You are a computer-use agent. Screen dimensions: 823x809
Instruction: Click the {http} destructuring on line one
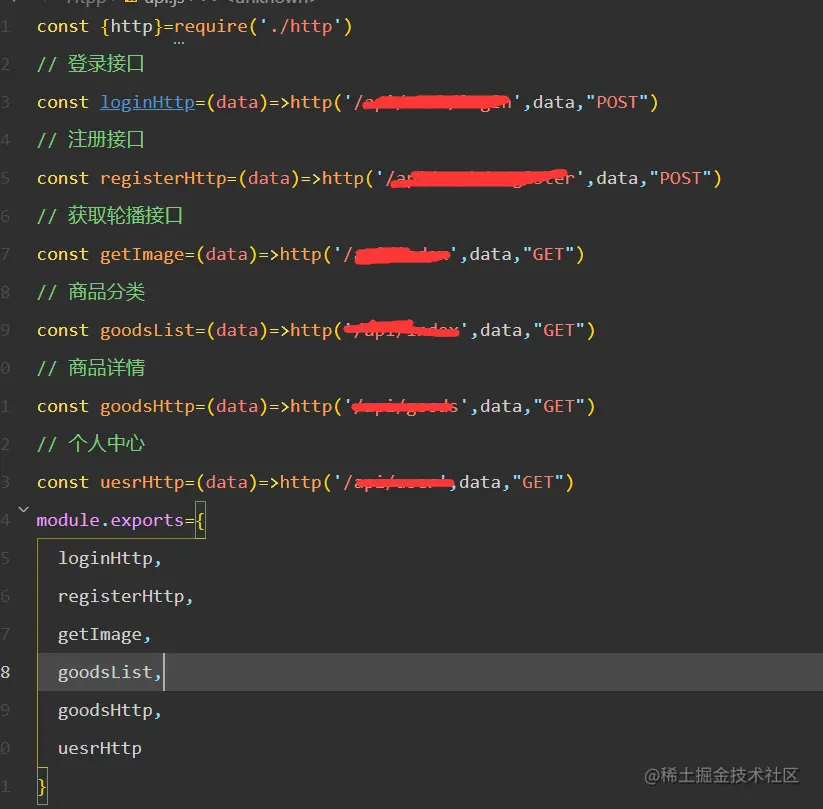click(131, 26)
